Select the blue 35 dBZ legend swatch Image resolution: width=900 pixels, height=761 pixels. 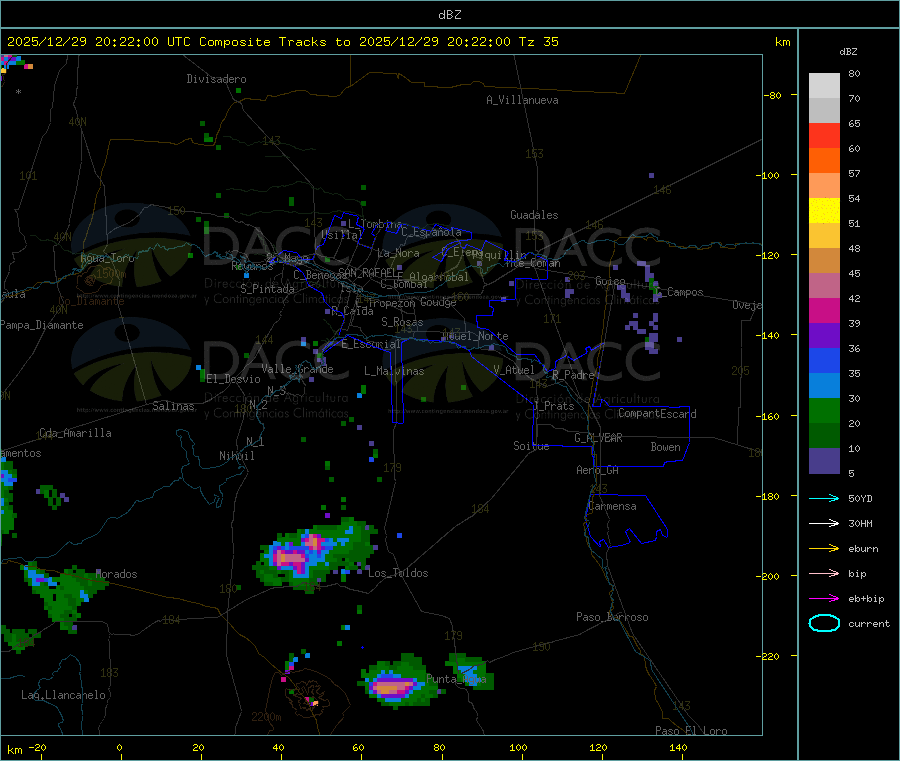[824, 360]
